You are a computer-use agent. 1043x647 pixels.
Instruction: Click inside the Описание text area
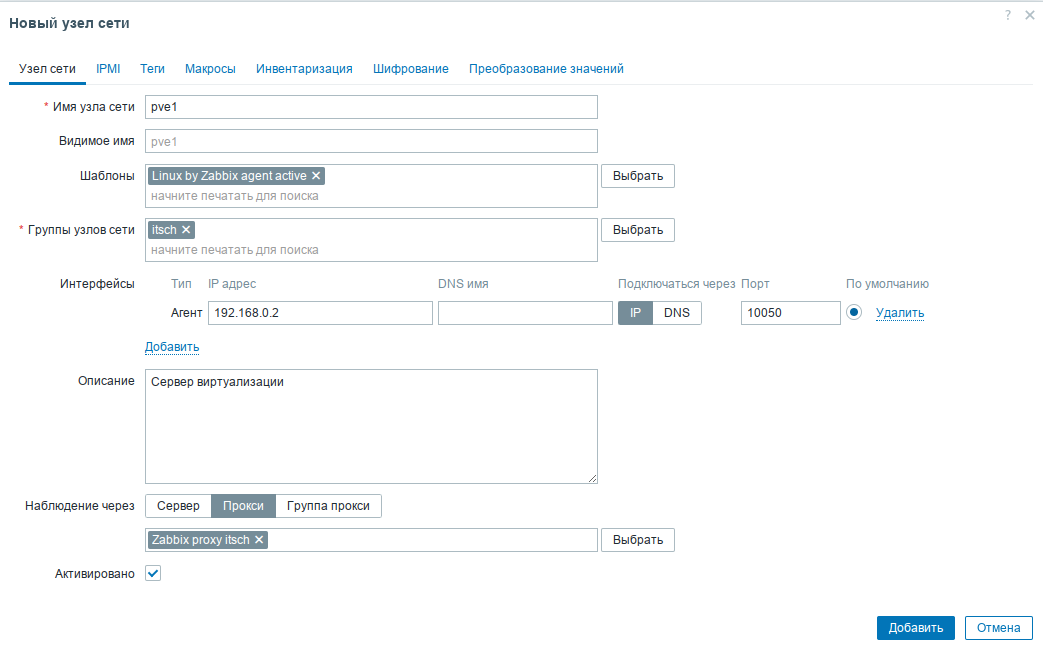tap(370, 425)
